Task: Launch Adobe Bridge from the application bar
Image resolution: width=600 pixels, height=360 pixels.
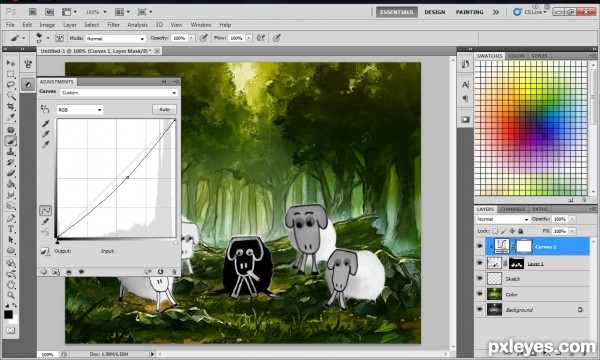Action: [33, 12]
